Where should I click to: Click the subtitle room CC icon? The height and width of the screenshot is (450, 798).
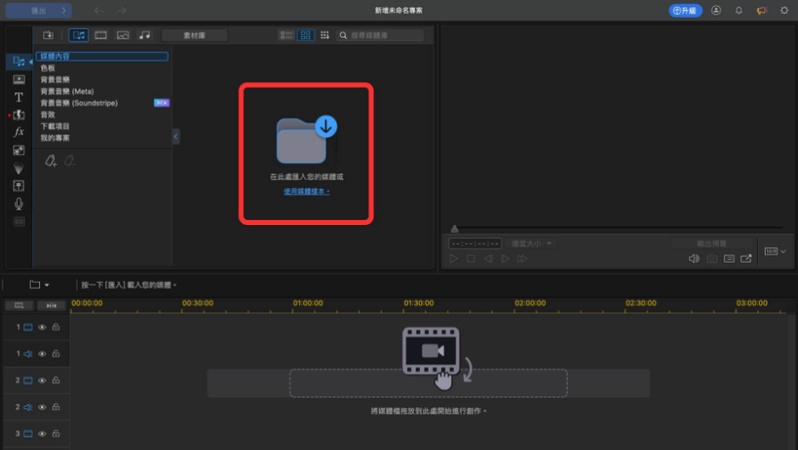18,221
